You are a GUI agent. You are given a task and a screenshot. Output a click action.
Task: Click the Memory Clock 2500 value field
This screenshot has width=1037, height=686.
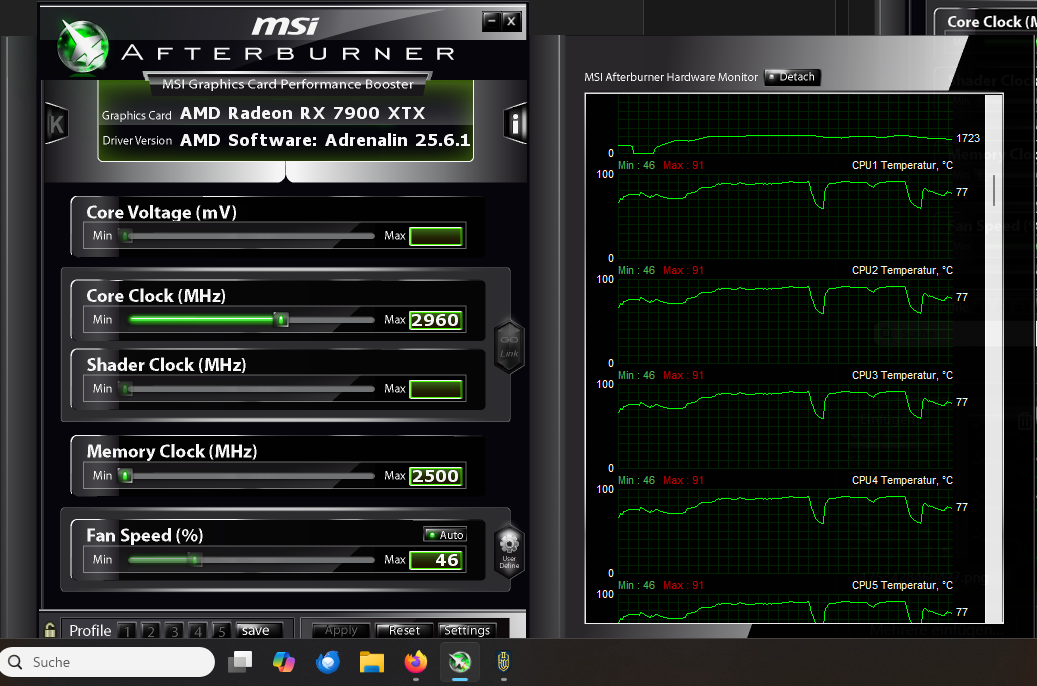pos(436,476)
